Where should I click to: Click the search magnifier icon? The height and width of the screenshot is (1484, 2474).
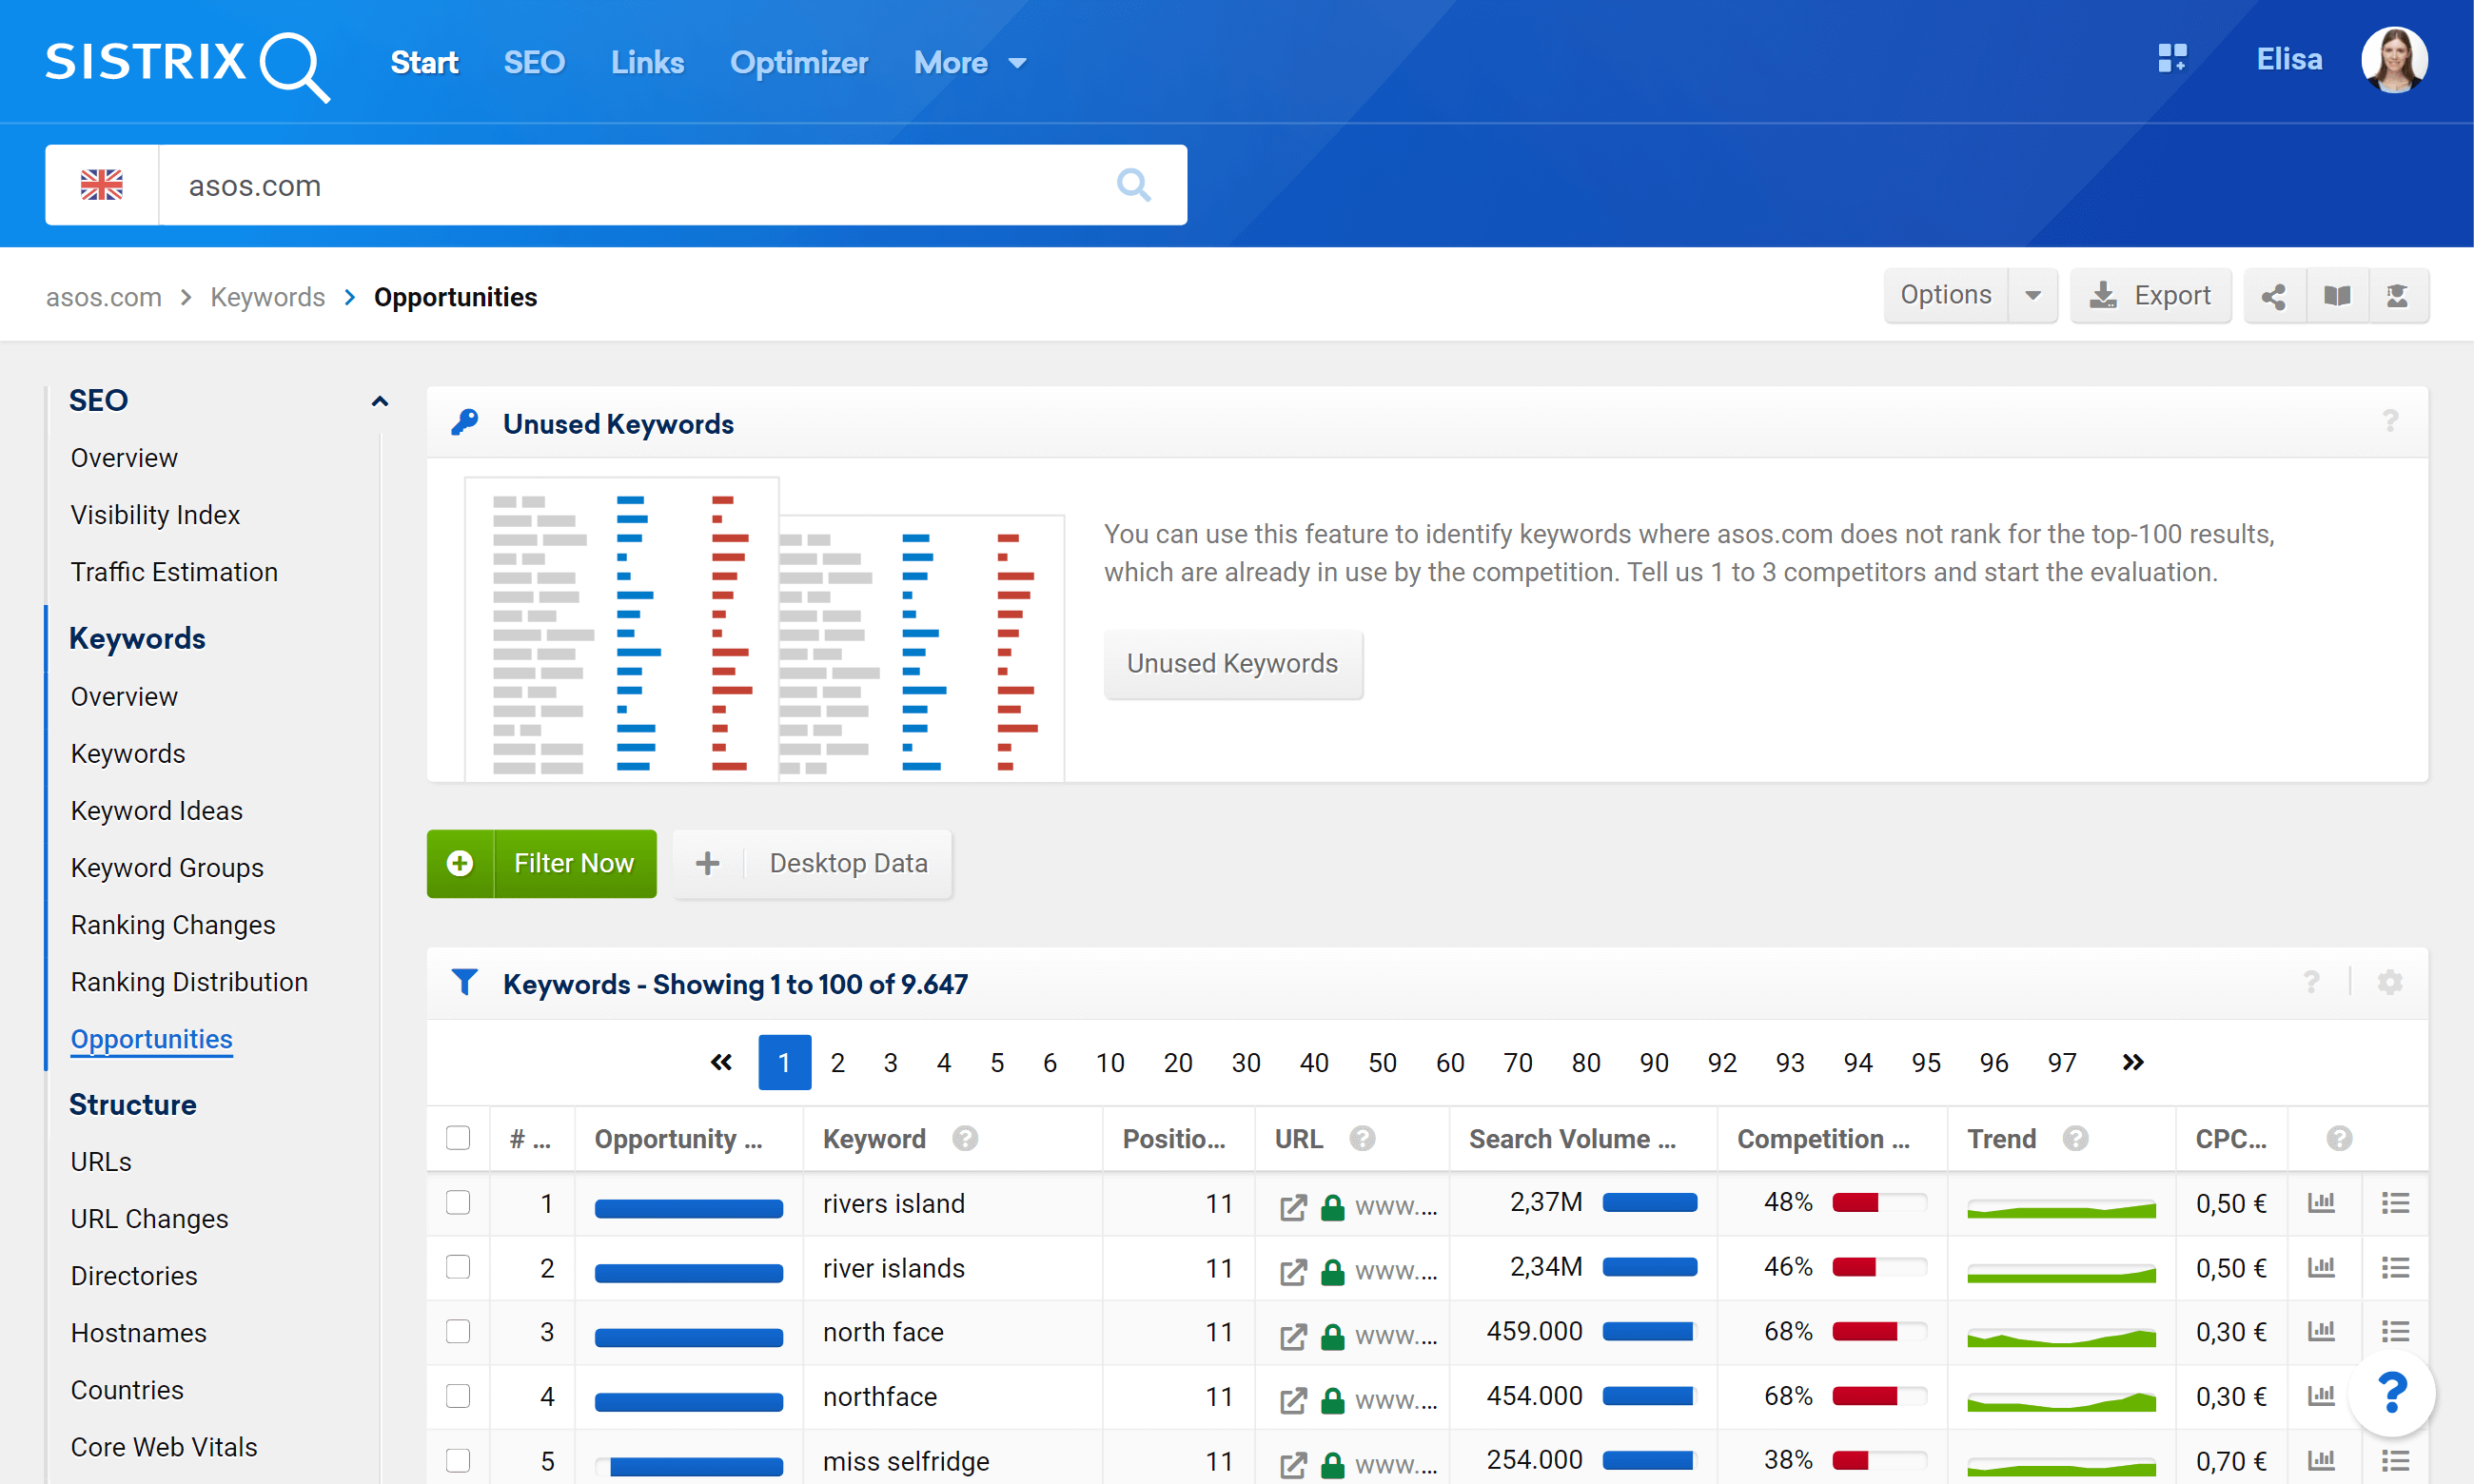click(x=1133, y=185)
